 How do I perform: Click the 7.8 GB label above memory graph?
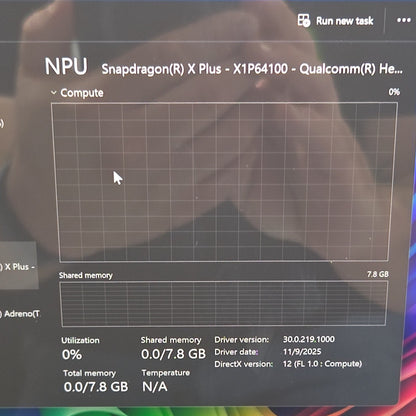[x=378, y=274]
